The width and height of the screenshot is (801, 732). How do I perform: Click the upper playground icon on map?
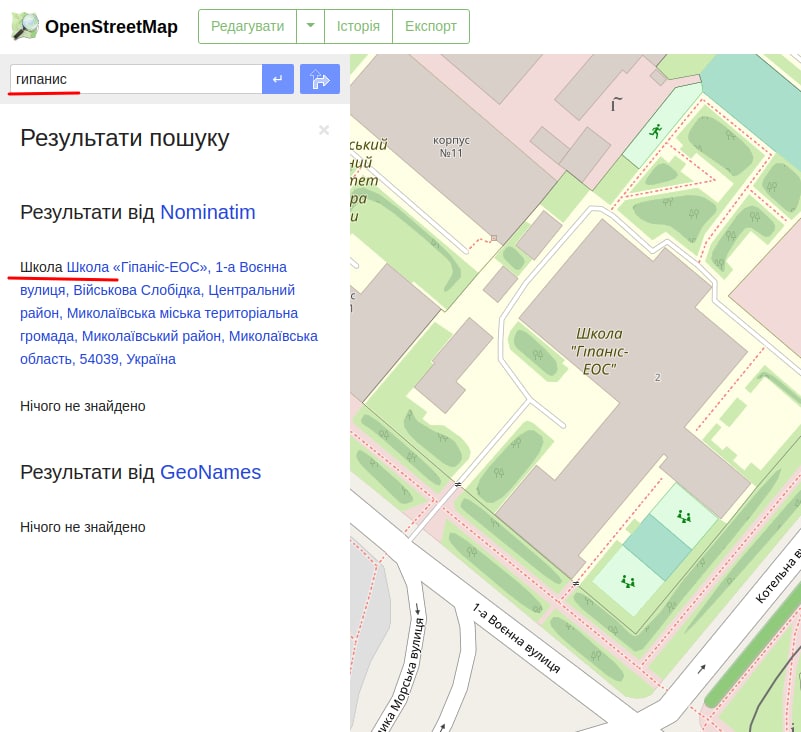[x=684, y=516]
